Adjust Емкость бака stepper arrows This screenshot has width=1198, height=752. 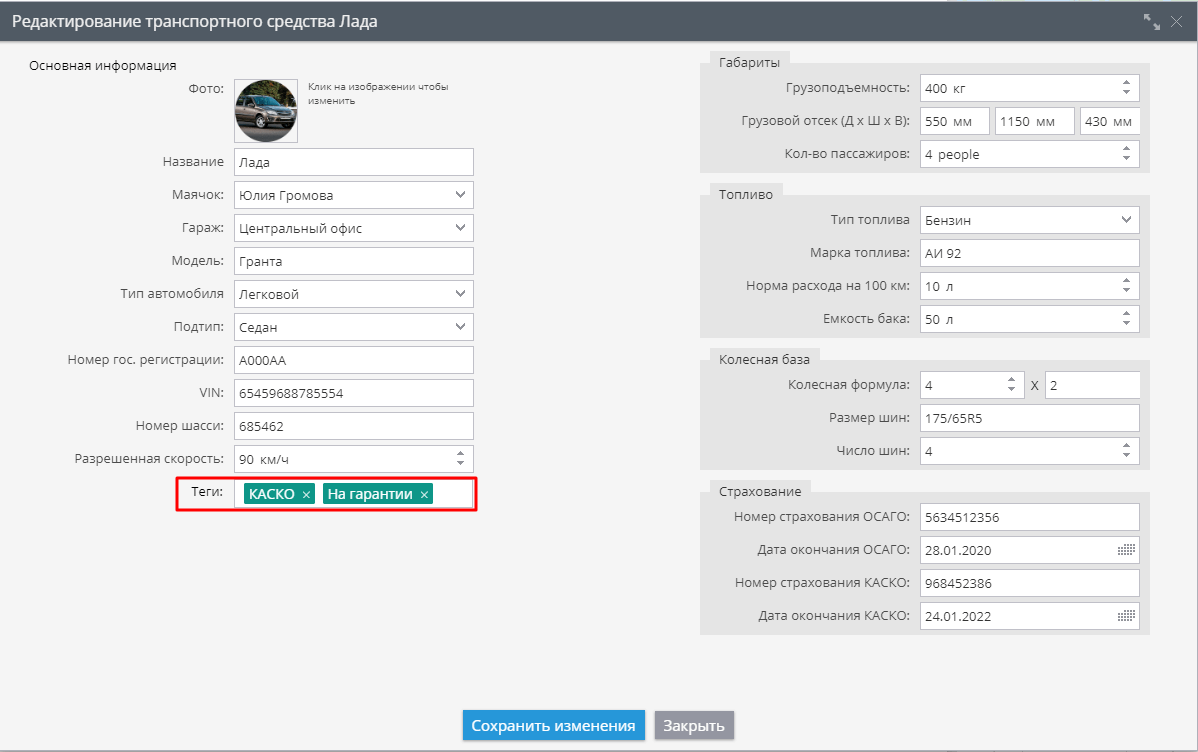[x=1126, y=319]
